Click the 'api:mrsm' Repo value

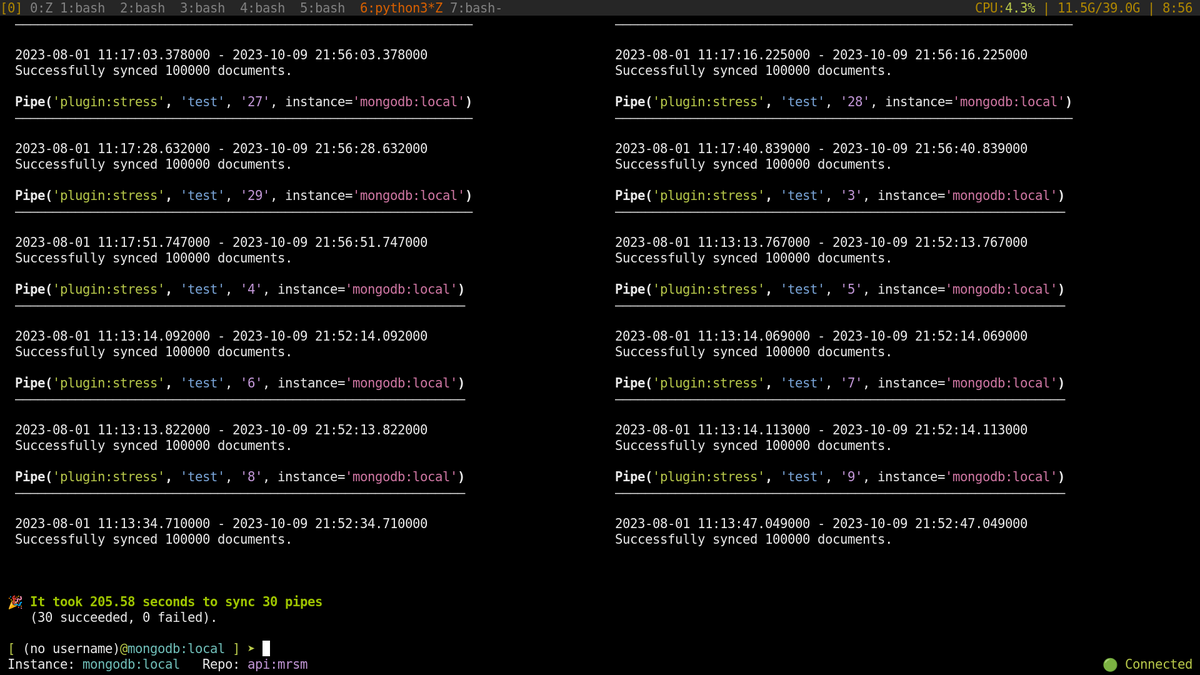point(278,664)
